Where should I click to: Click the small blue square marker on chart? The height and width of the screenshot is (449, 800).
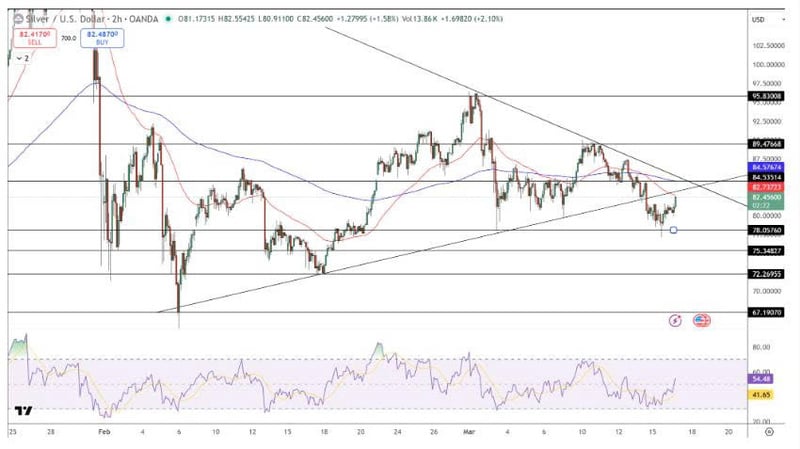(673, 230)
